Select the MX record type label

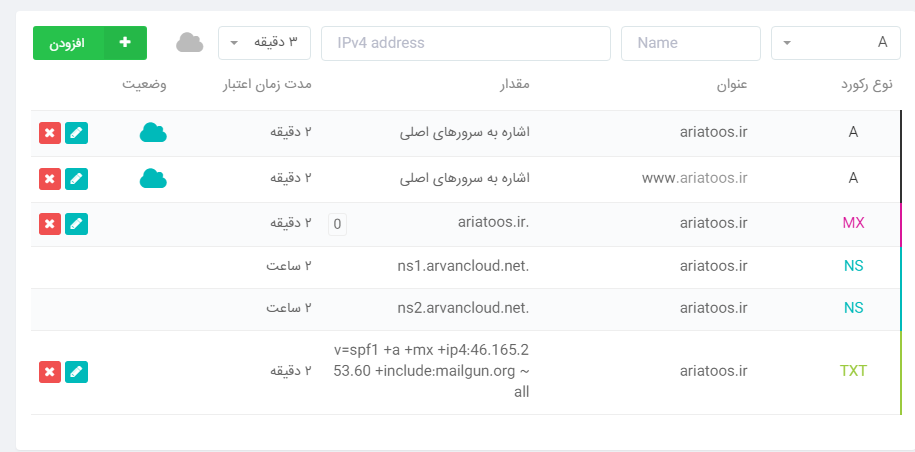click(853, 223)
